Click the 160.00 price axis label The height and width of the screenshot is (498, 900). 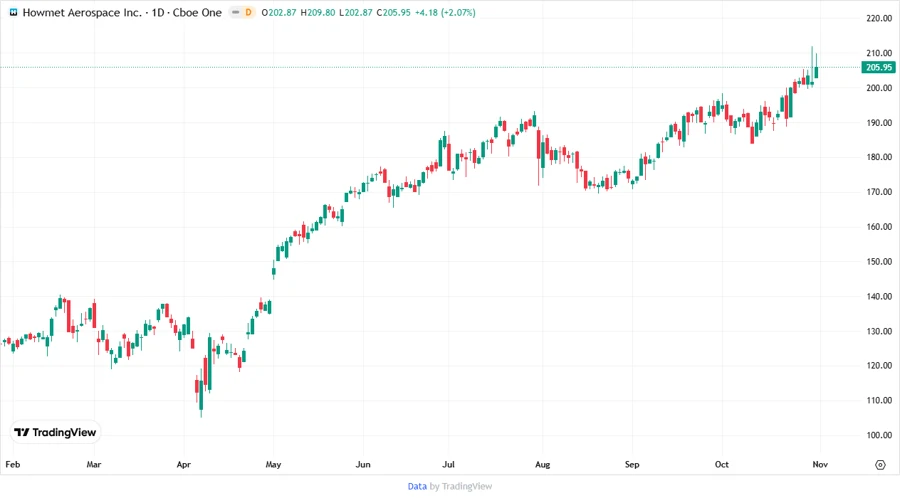tap(879, 227)
